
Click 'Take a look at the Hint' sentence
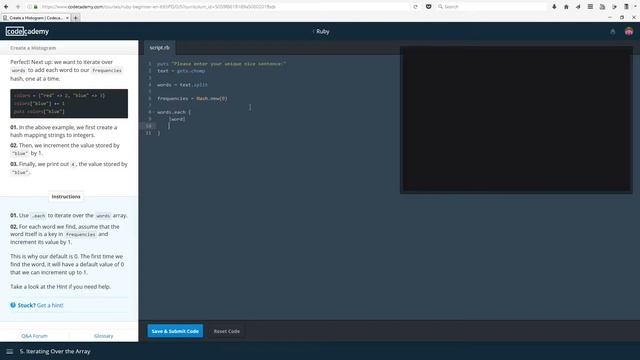[x=60, y=287]
